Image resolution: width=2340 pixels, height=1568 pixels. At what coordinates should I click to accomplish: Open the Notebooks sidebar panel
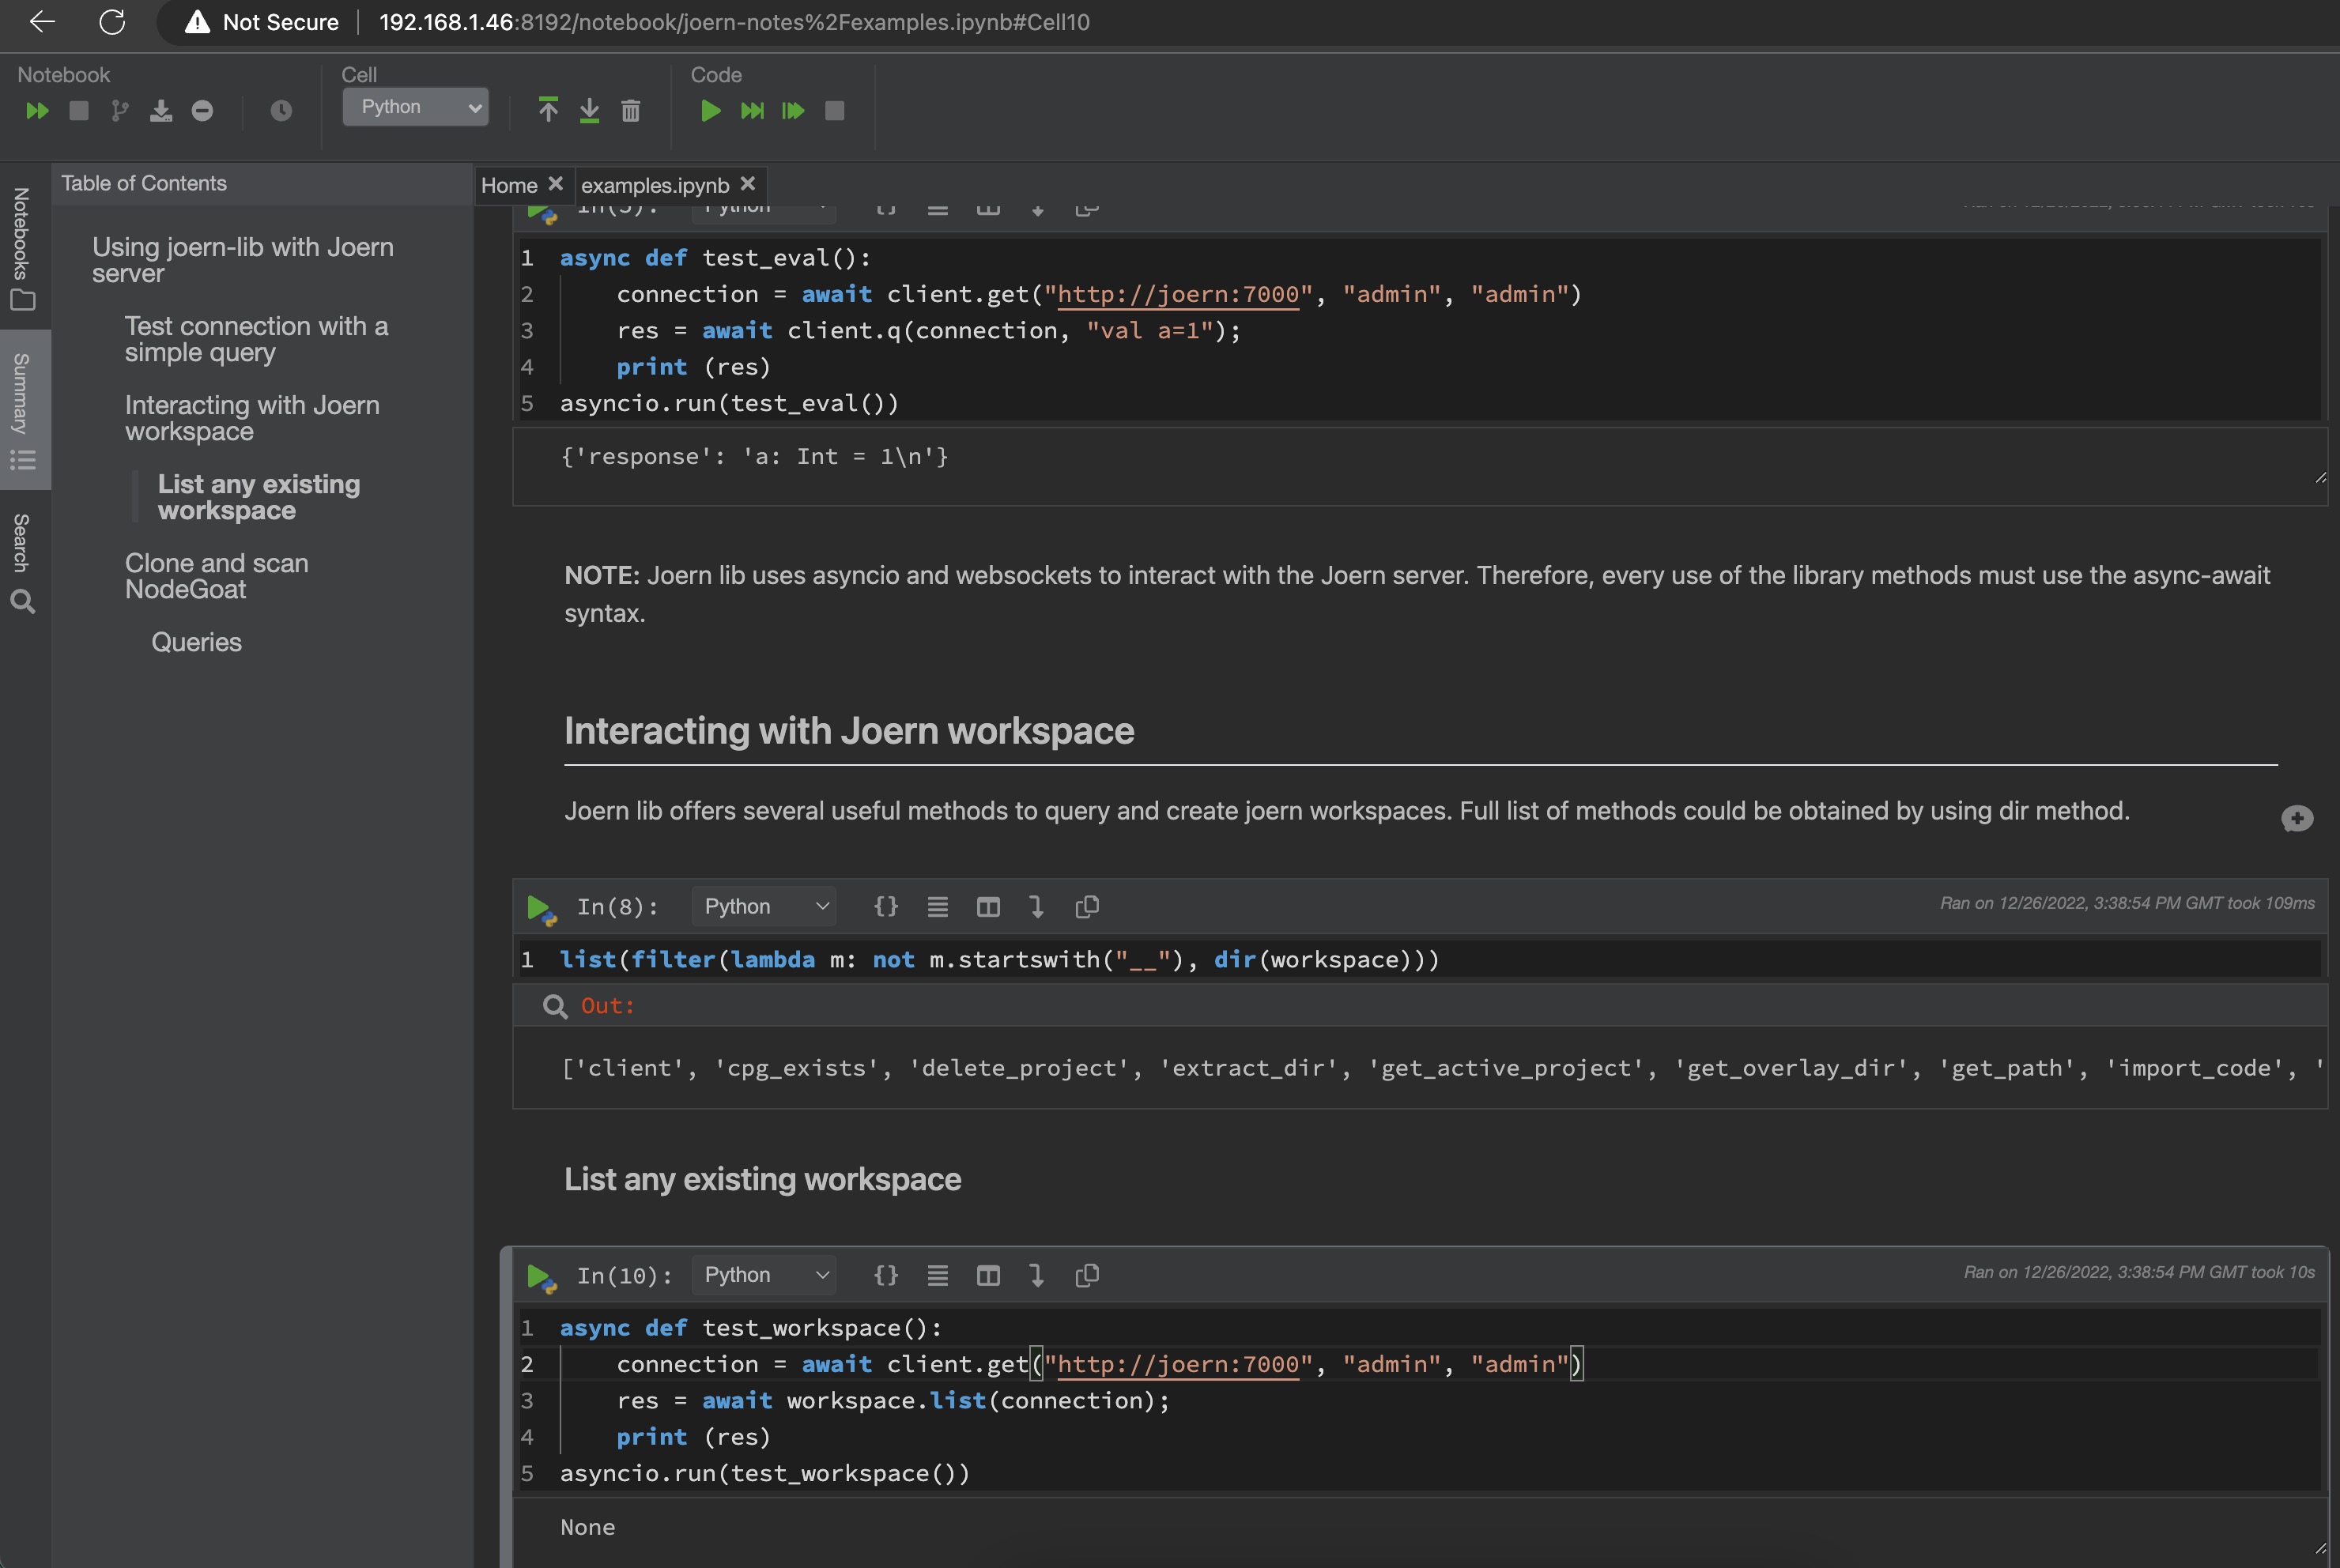pos(21,248)
